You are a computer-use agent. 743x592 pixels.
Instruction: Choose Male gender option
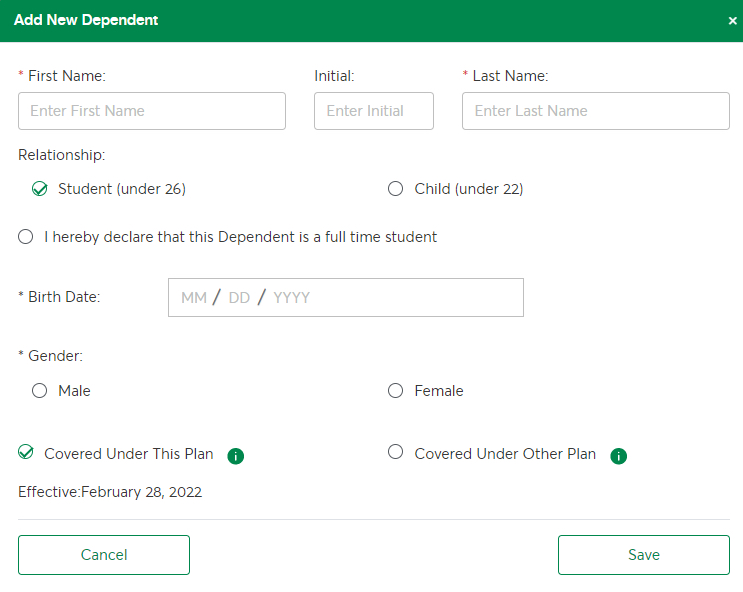pyautogui.click(x=39, y=391)
